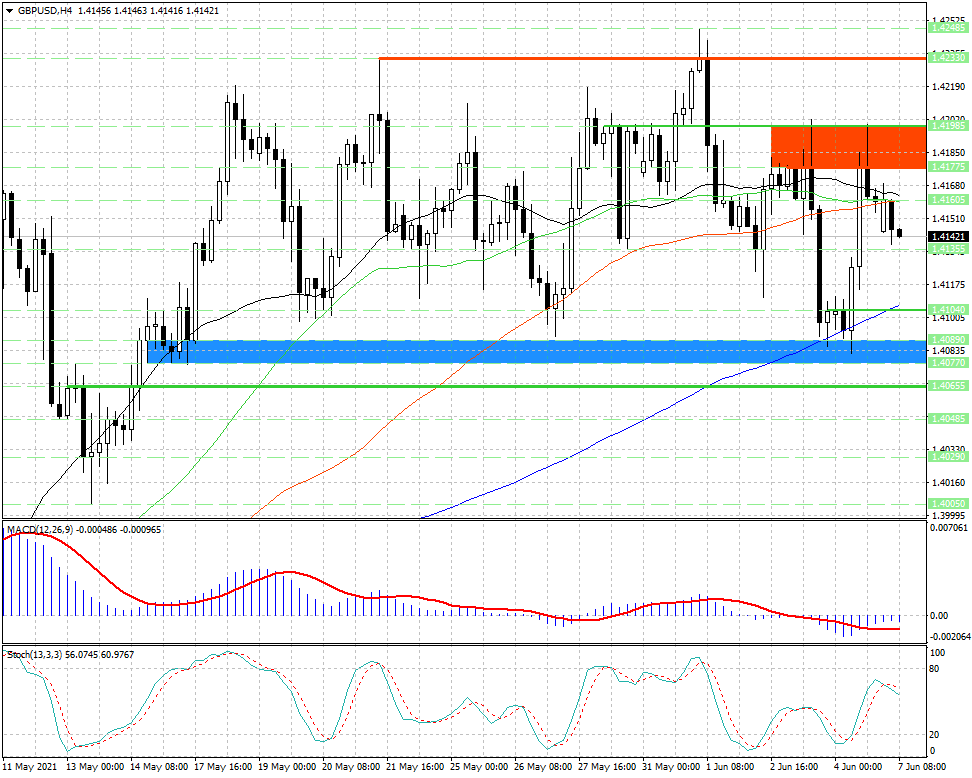Click the 21 May 16:00 time label
The height and width of the screenshot is (778, 972).
pyautogui.click(x=415, y=767)
